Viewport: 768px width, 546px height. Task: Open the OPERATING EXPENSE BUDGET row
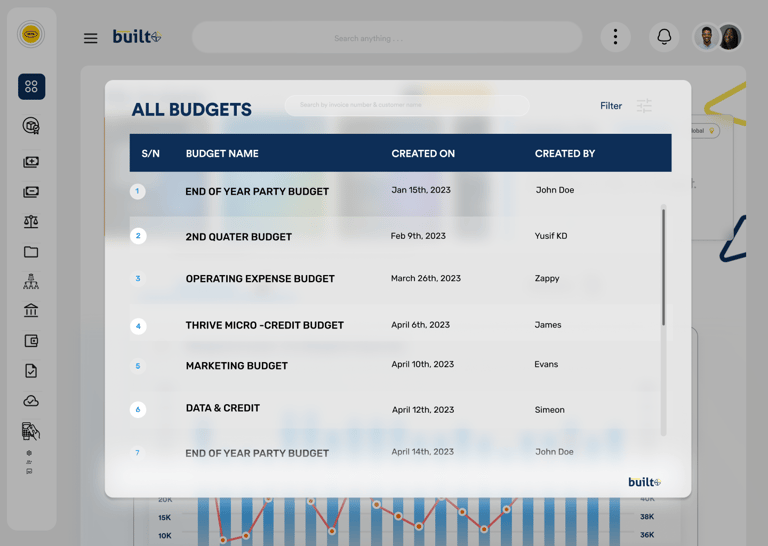point(260,279)
